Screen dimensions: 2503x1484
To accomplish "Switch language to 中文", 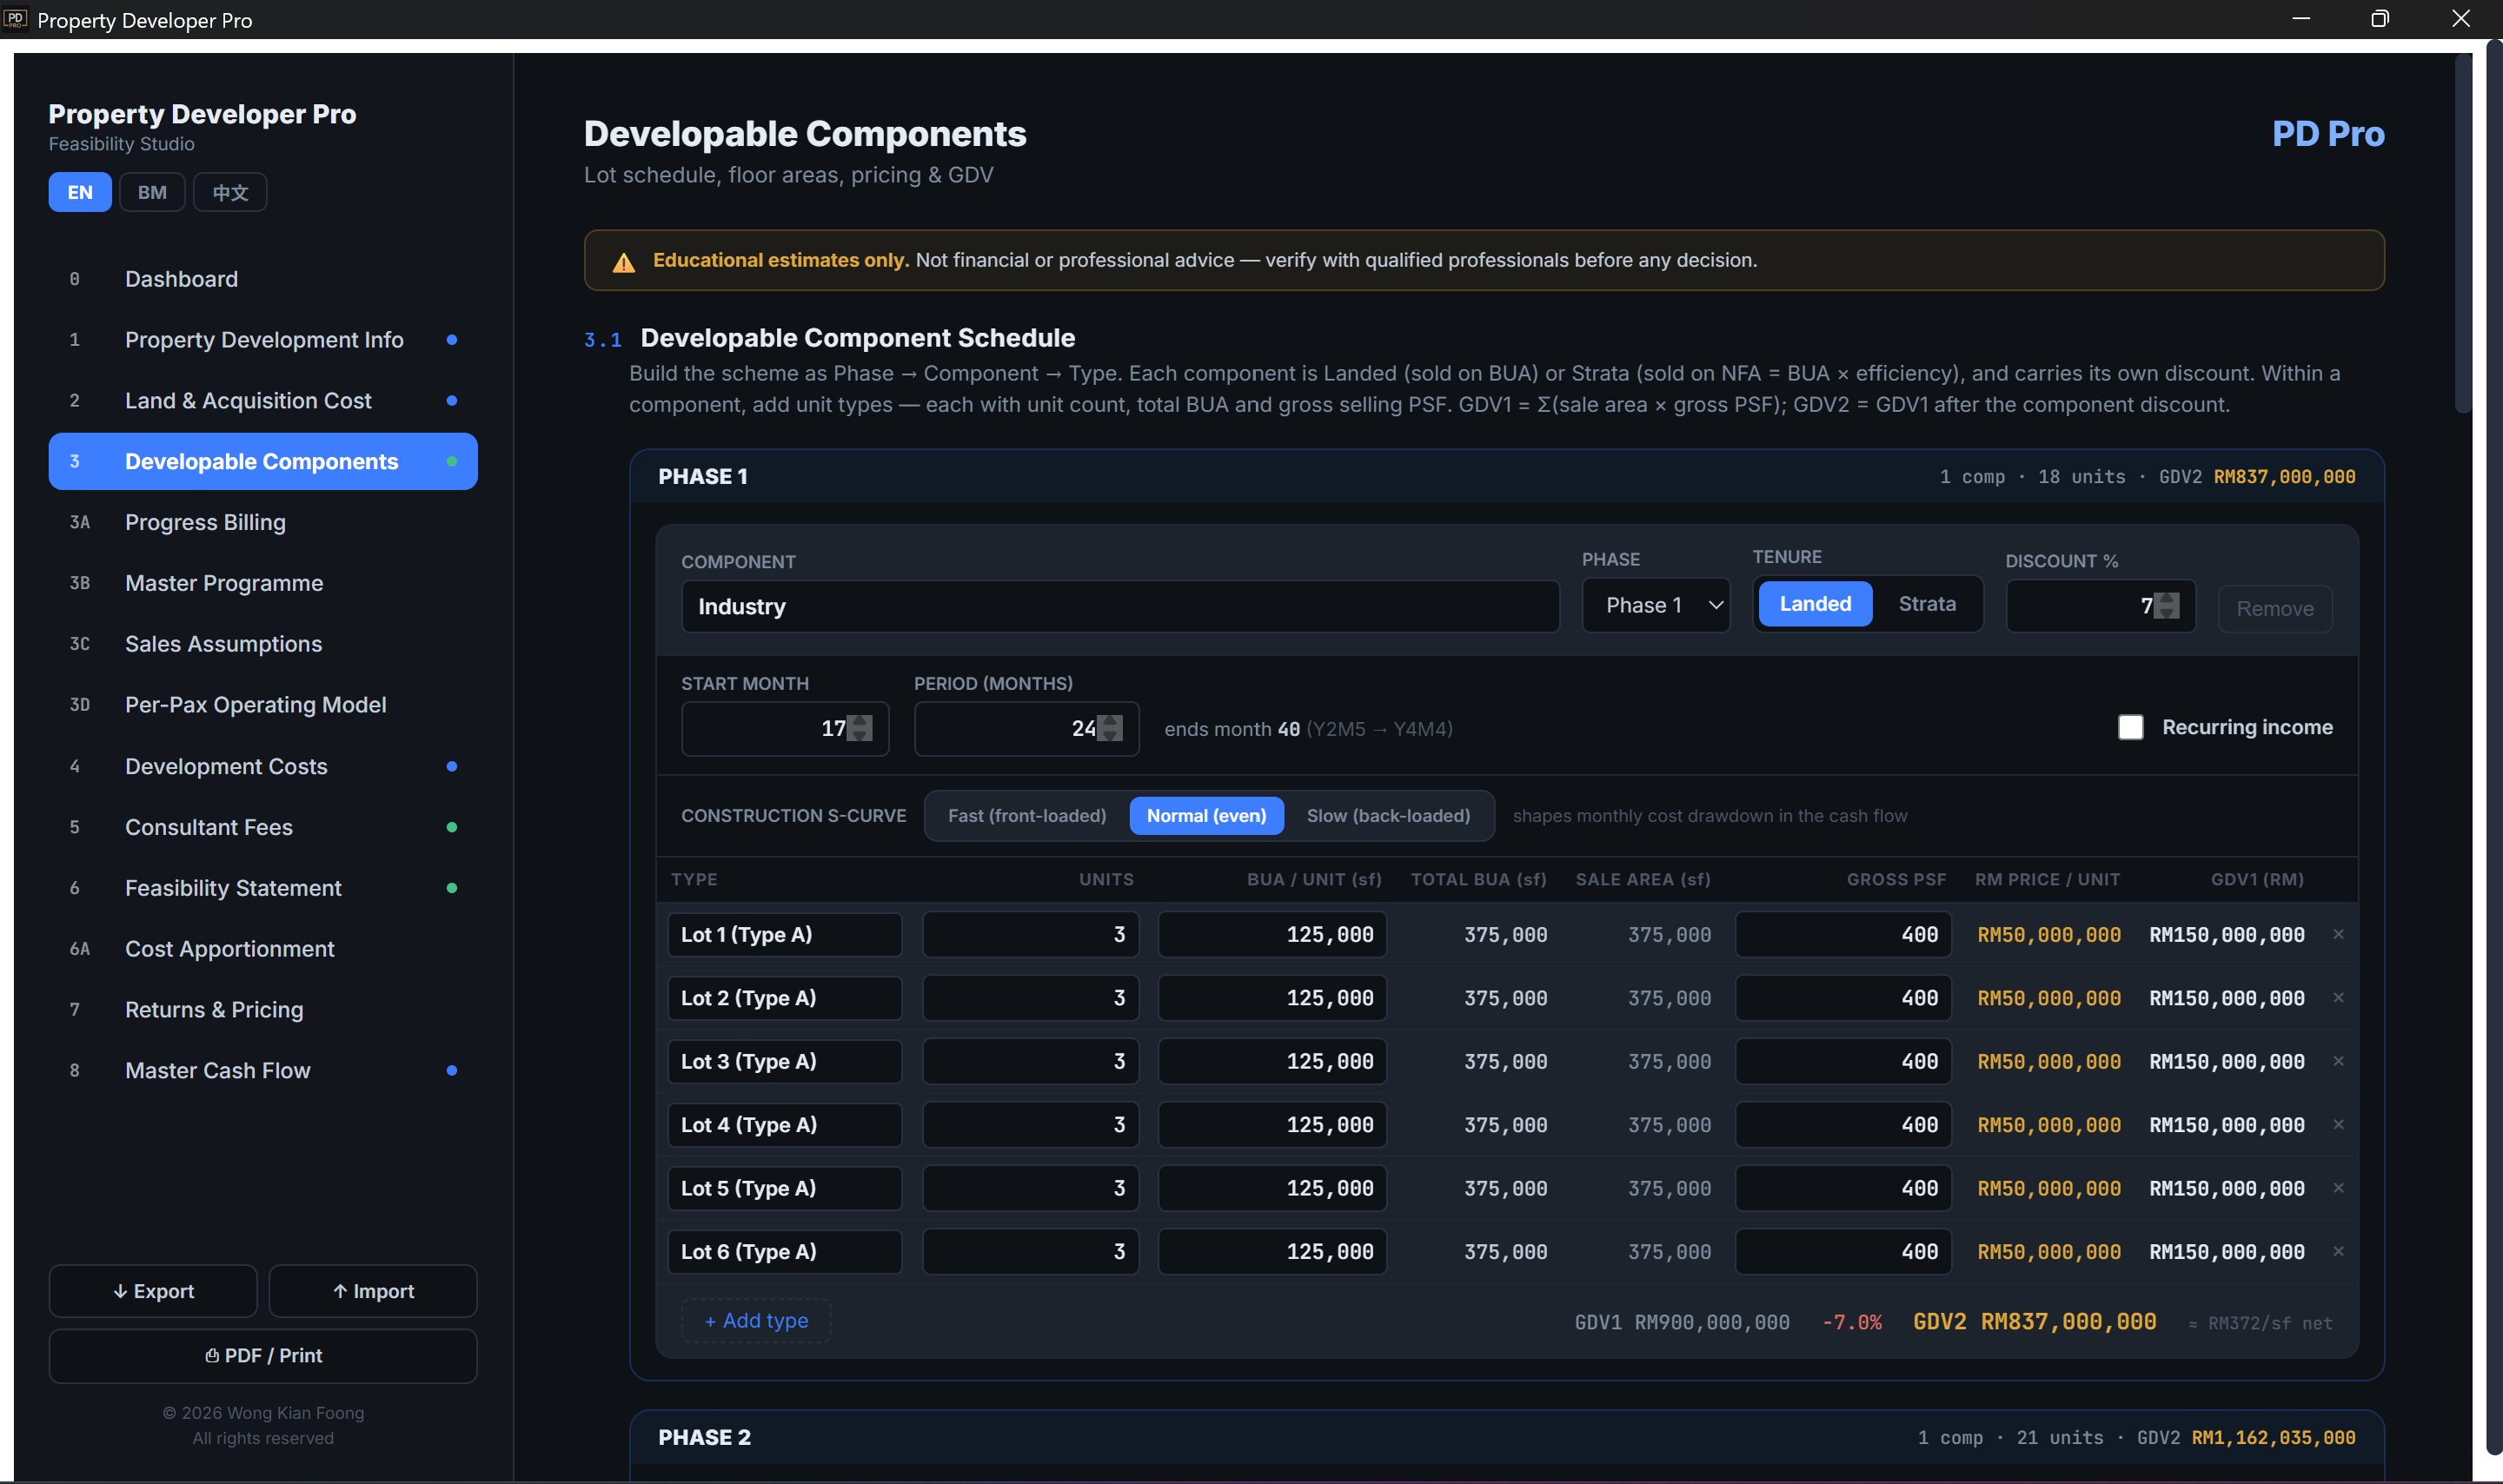I will pyautogui.click(x=230, y=192).
